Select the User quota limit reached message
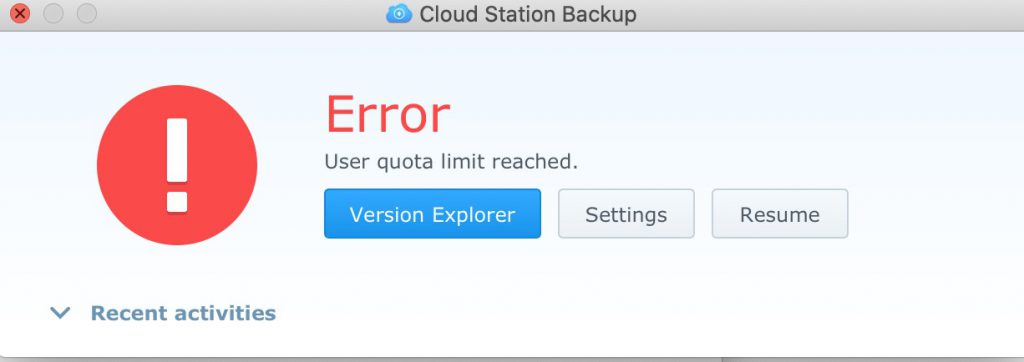The height and width of the screenshot is (362, 1024). (x=451, y=161)
